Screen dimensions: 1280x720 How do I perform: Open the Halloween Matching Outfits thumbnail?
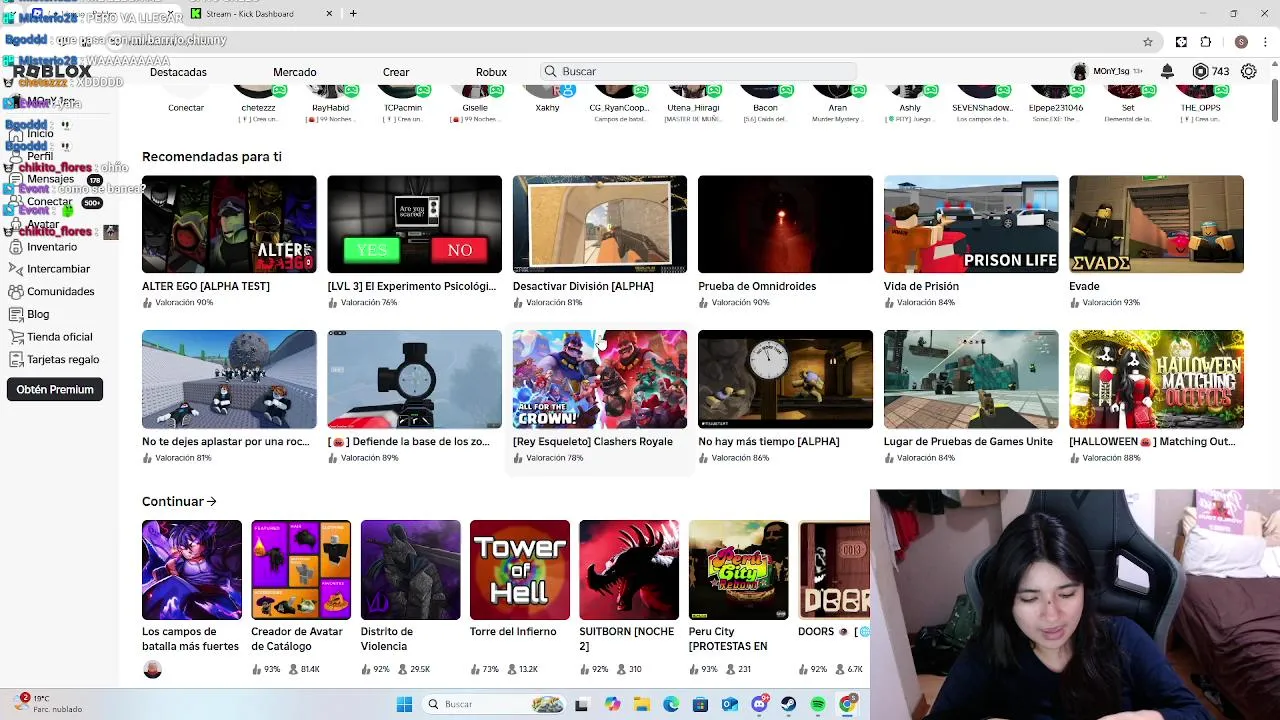[1156, 379]
